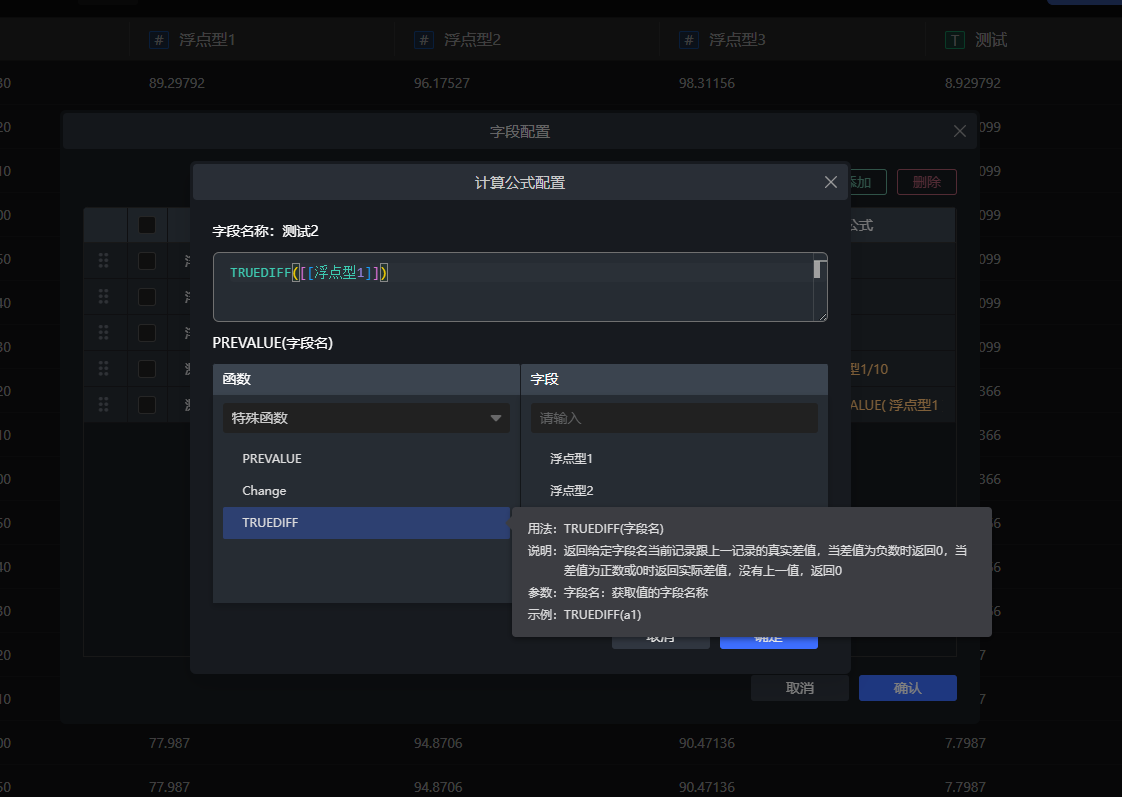Screen dimensions: 1122x797
Task: Click the red 删除 button
Action: pyautogui.click(x=926, y=182)
